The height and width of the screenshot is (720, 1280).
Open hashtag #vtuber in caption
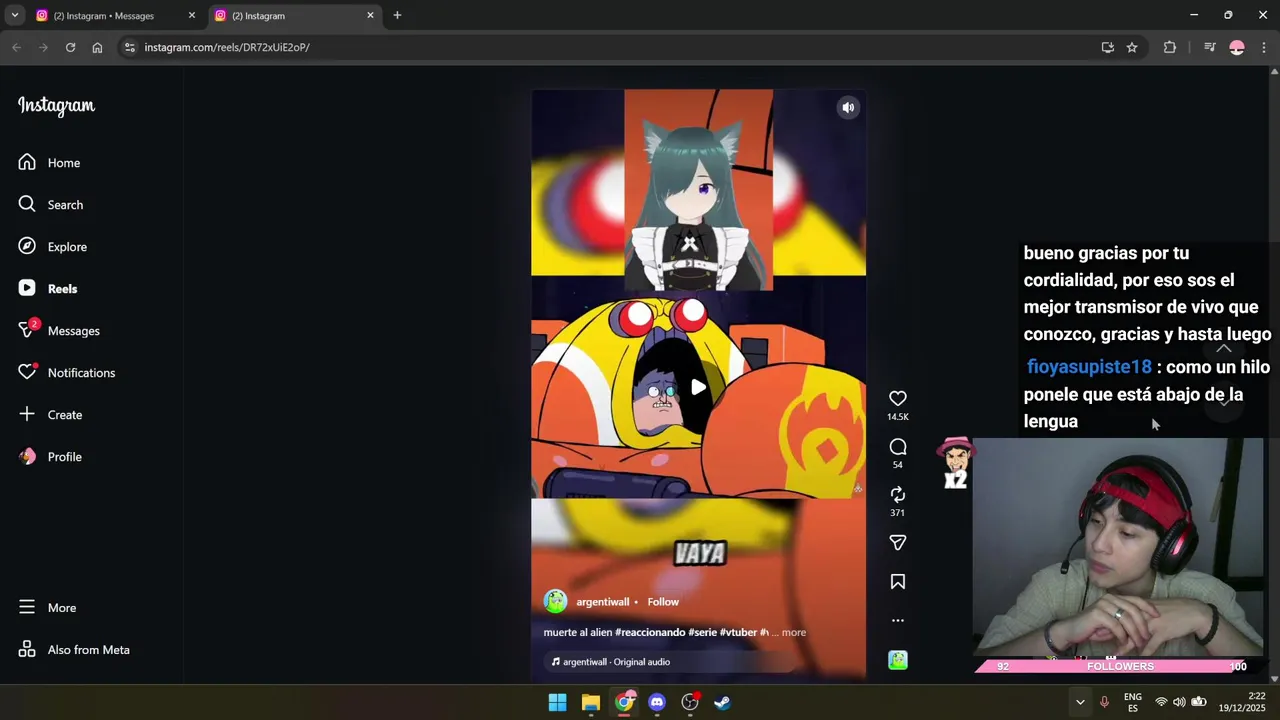(x=738, y=632)
